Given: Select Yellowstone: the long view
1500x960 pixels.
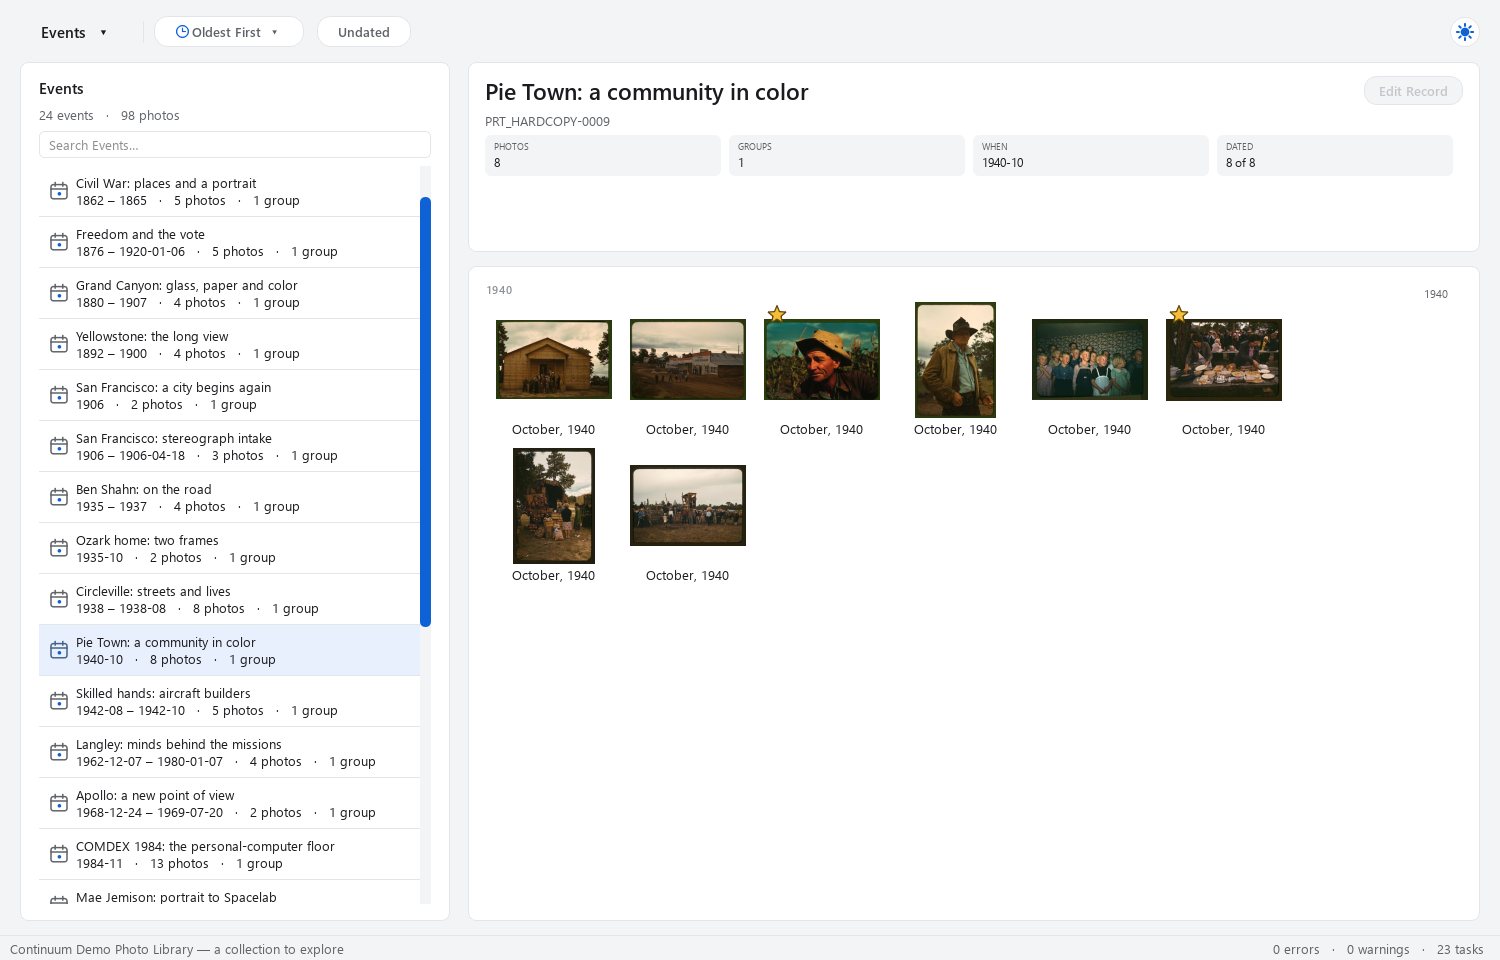Looking at the screenshot, I should (229, 345).
